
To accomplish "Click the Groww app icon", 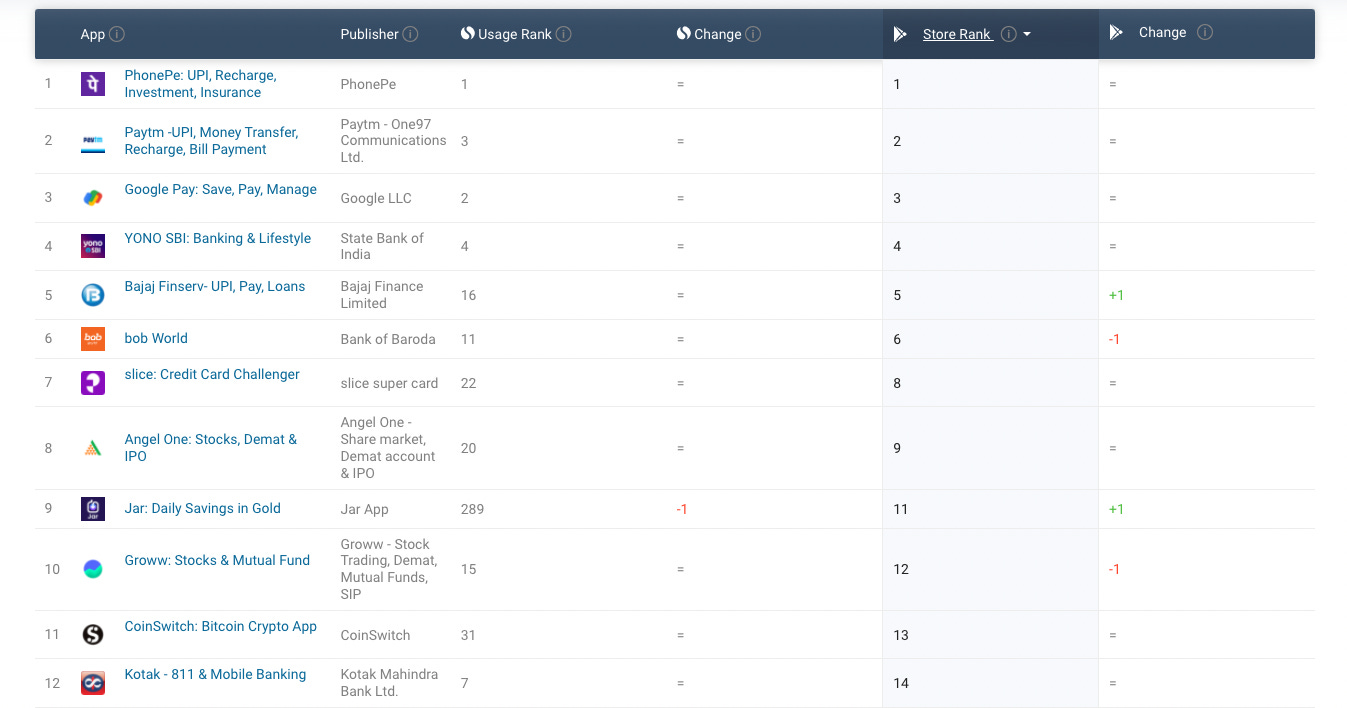I will point(93,569).
